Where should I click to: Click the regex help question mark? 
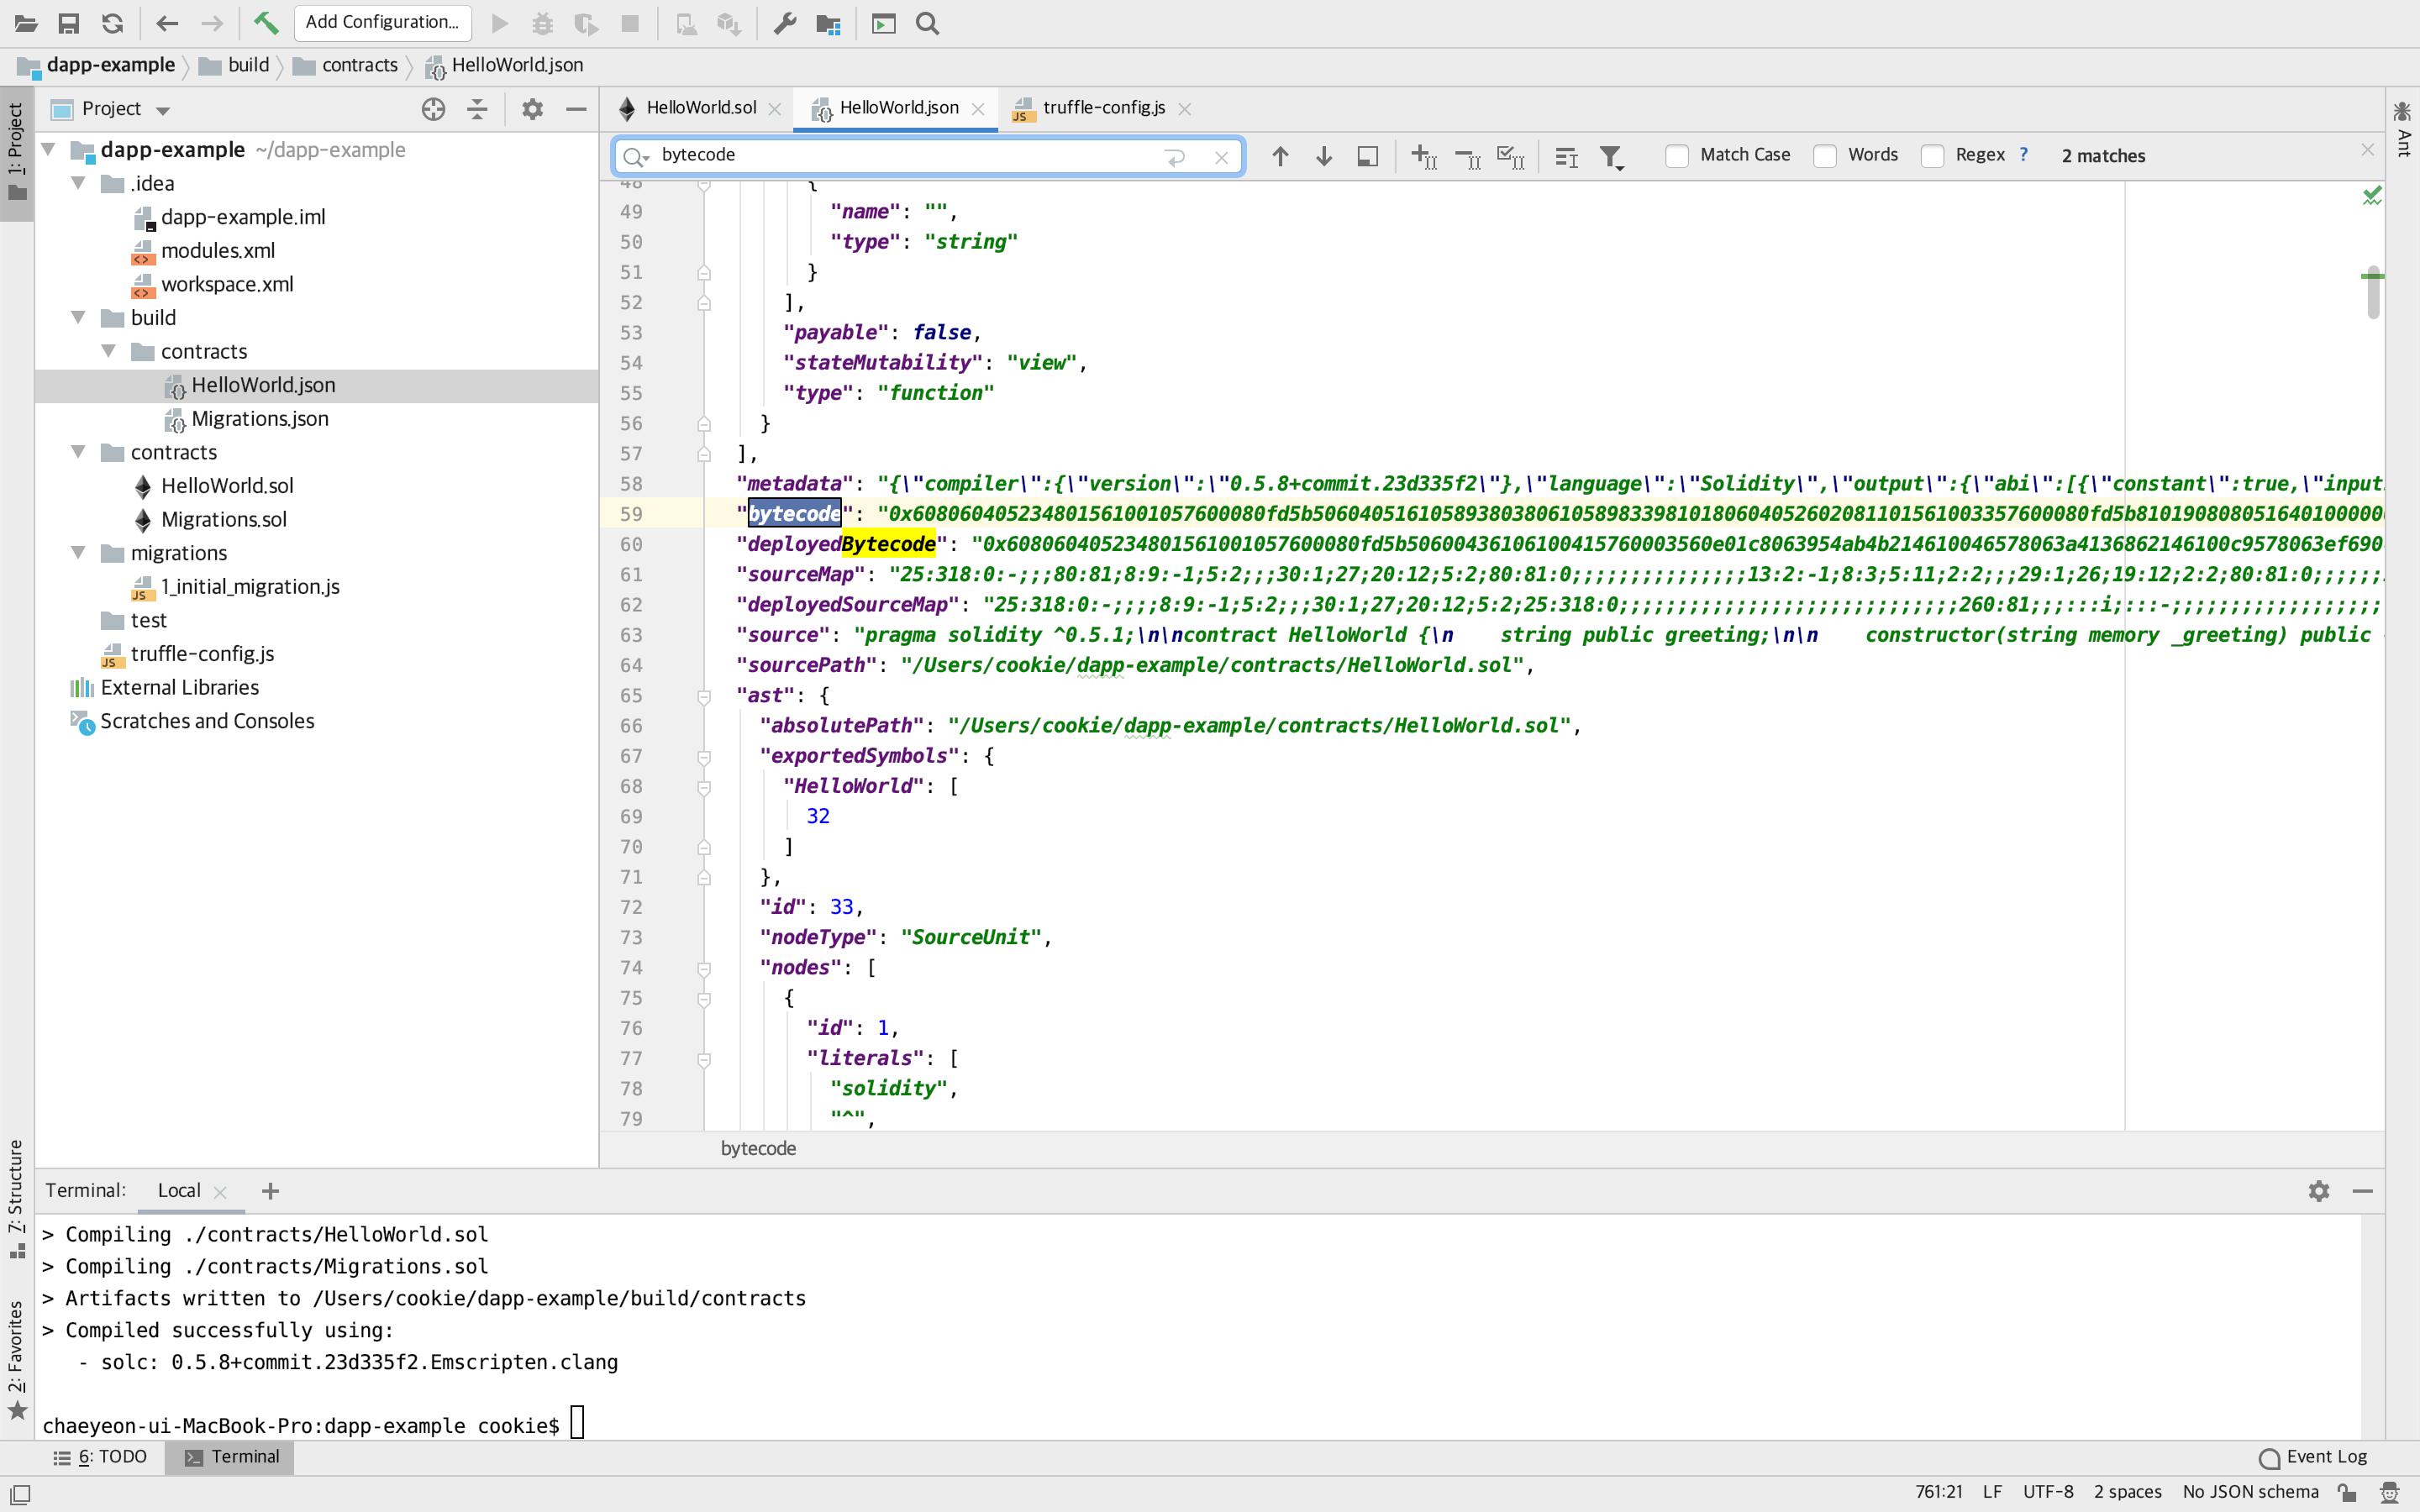coord(2024,155)
